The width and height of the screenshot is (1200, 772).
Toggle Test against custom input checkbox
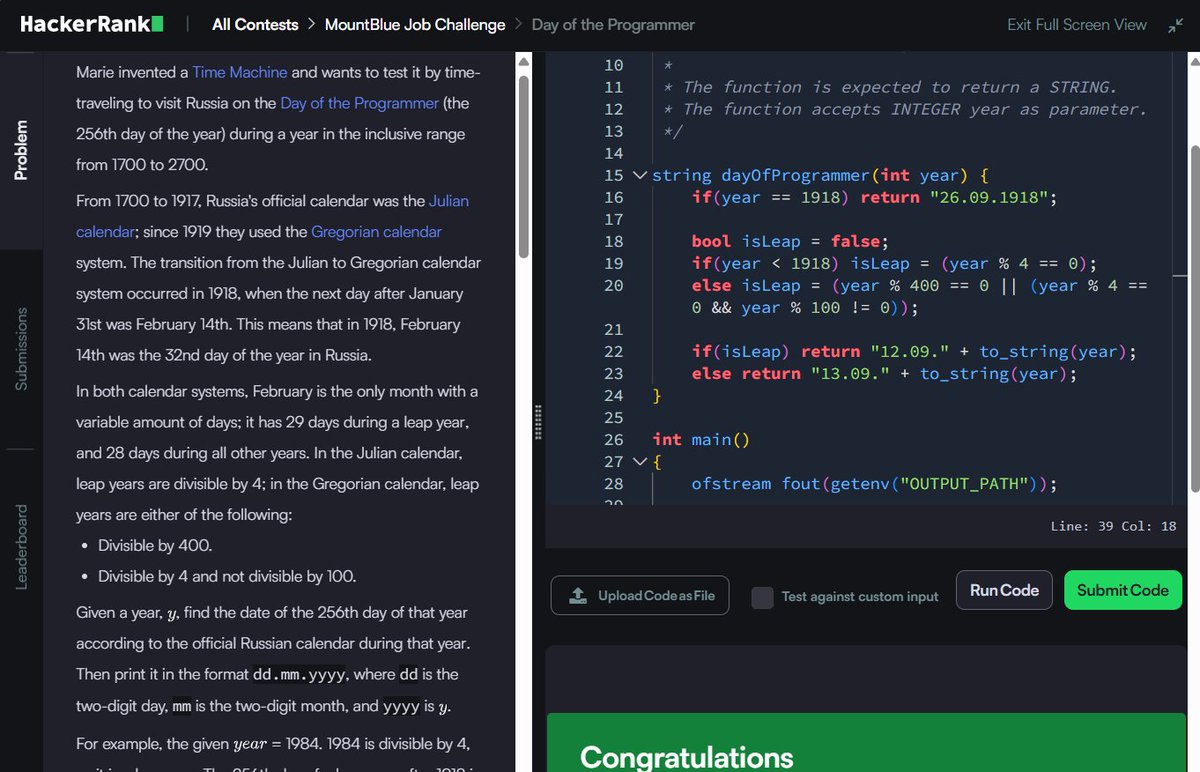pyautogui.click(x=762, y=597)
